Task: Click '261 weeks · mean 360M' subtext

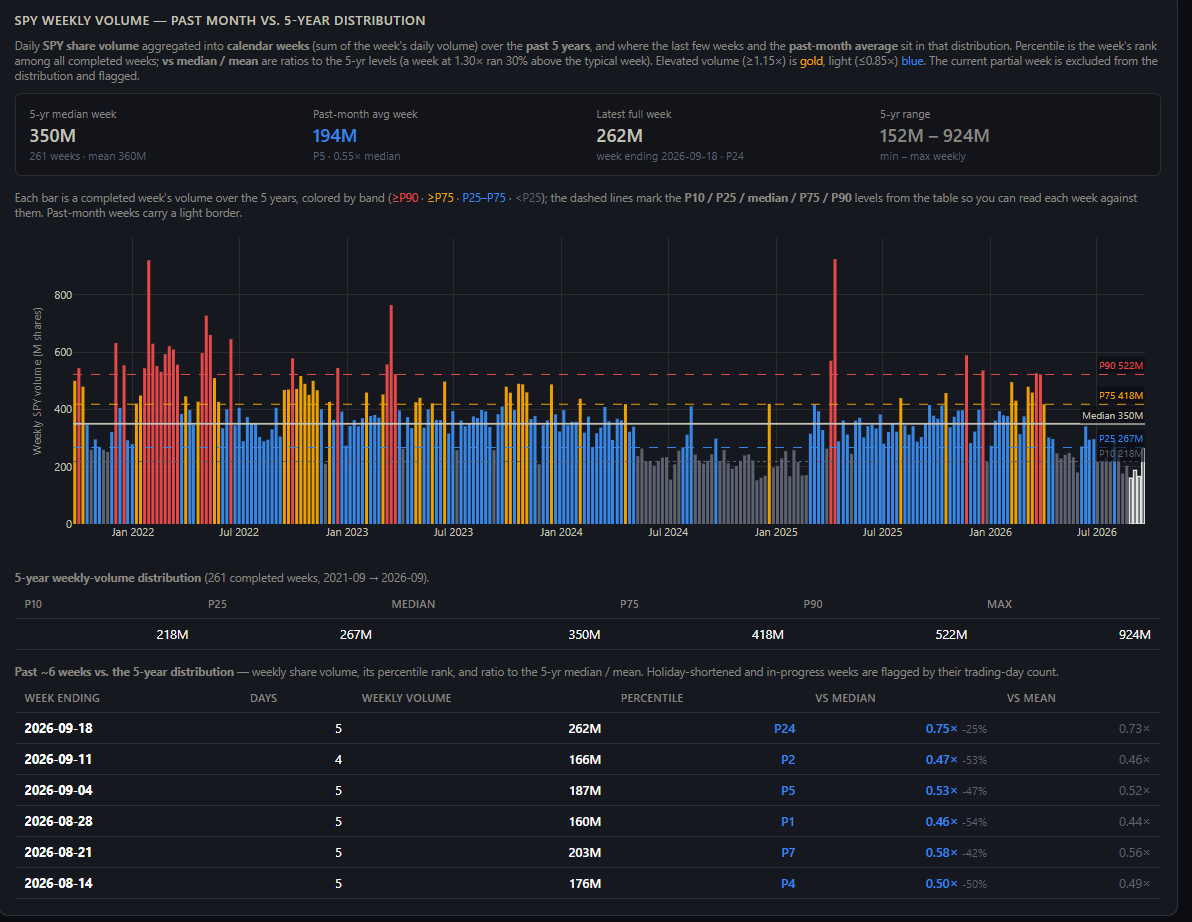Action: tap(87, 156)
